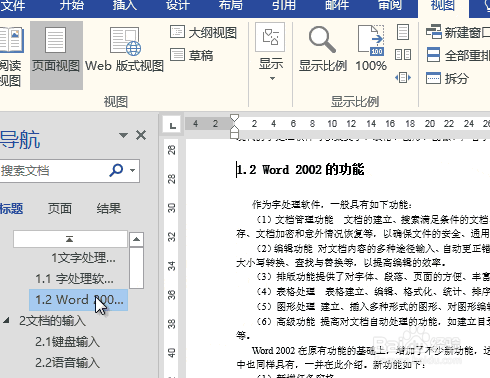Switch to Read Mode view

(x=11, y=56)
